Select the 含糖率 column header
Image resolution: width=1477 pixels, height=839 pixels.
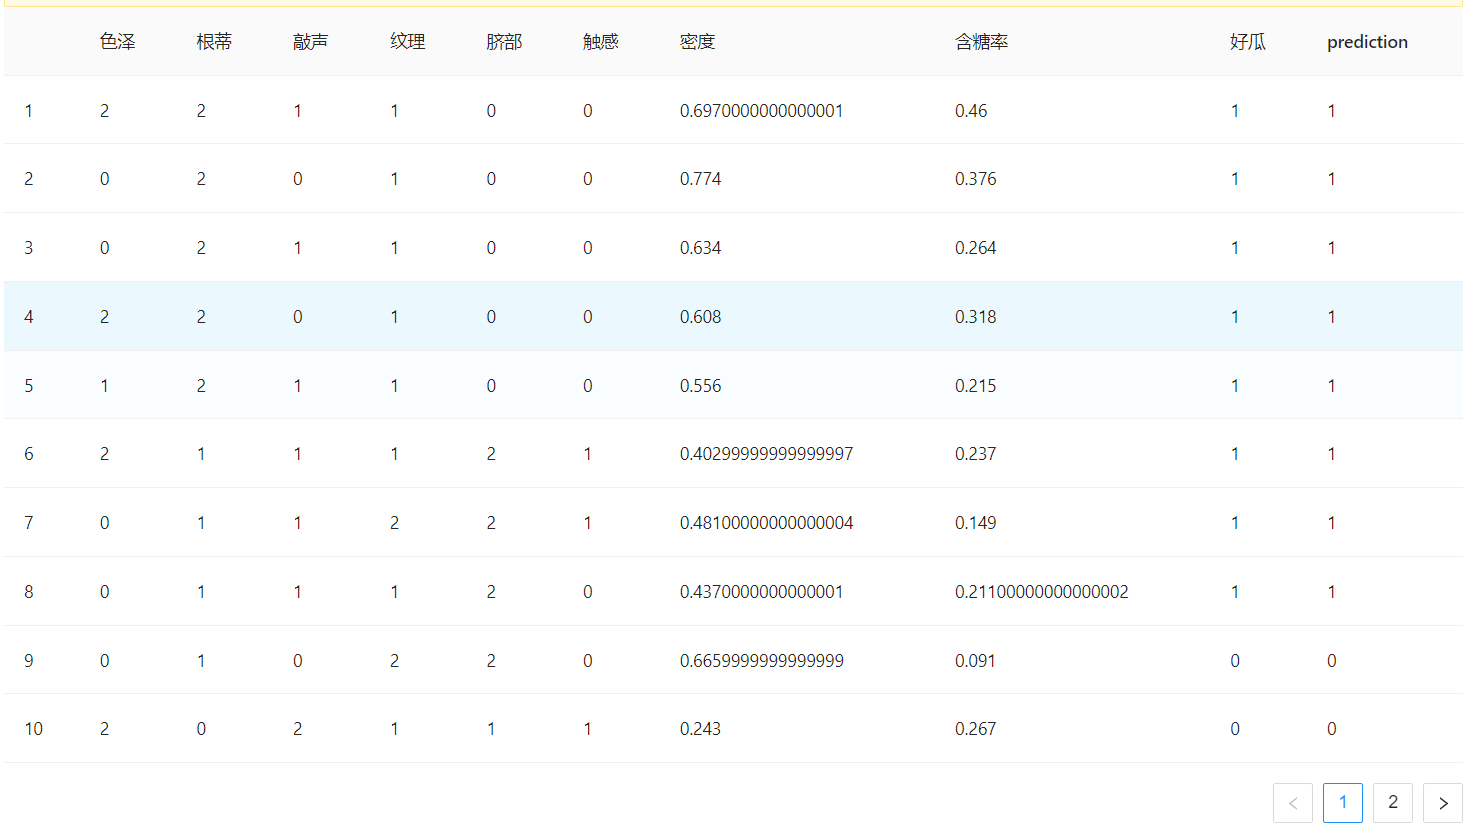[981, 42]
